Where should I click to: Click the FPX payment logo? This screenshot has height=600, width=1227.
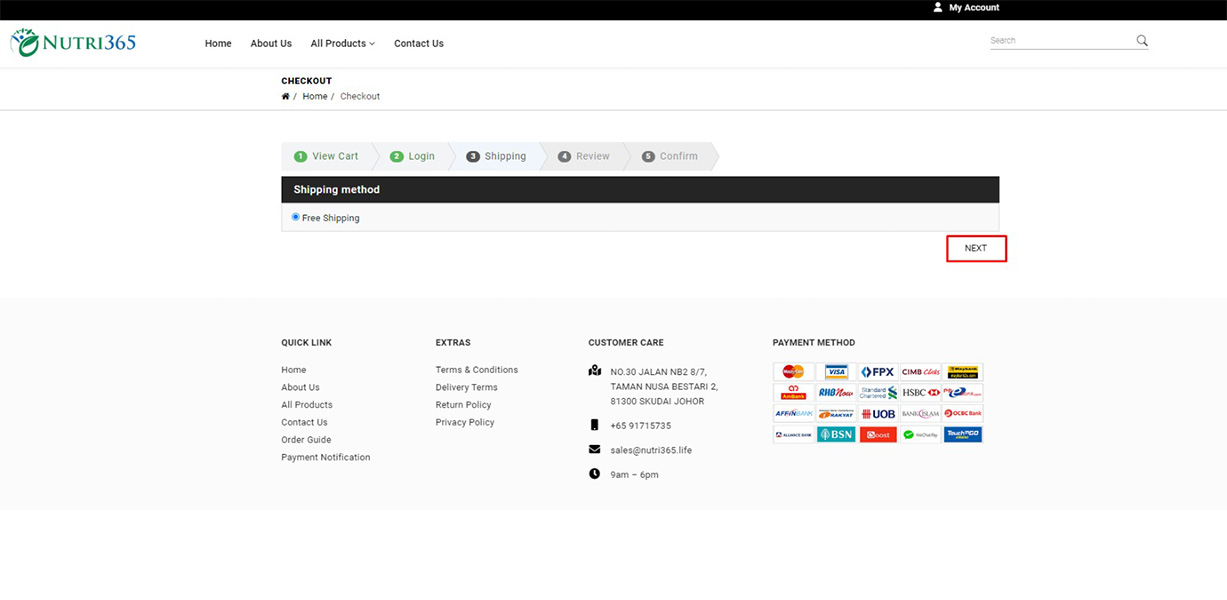point(878,372)
